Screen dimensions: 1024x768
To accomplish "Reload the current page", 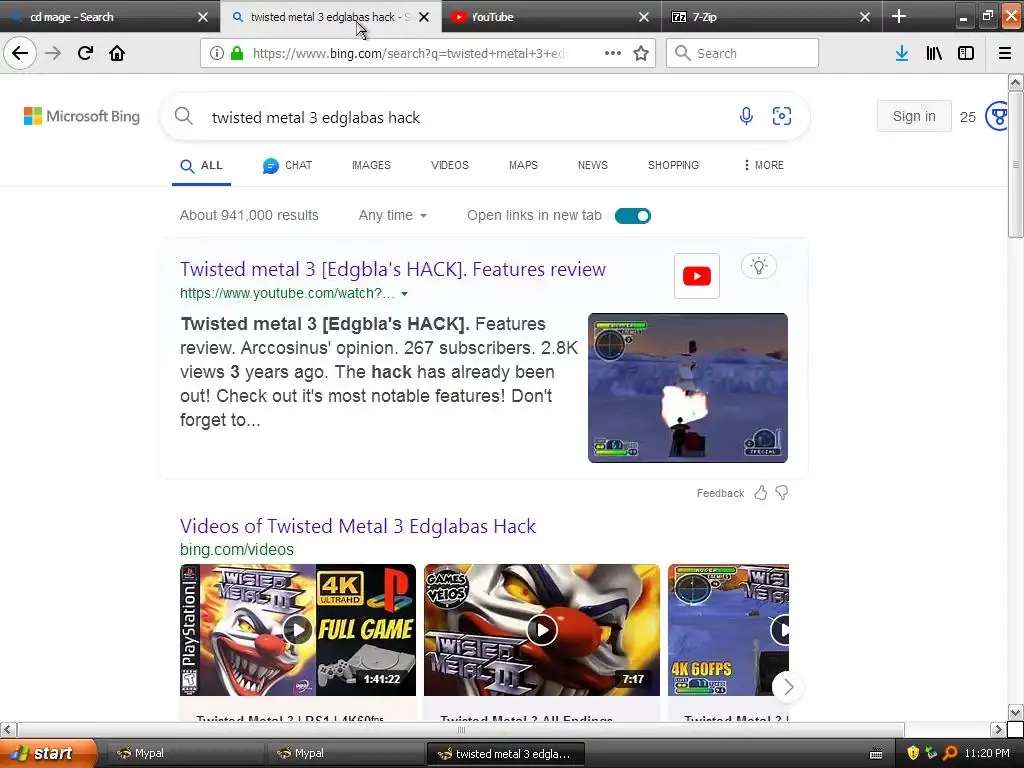I will point(85,53).
